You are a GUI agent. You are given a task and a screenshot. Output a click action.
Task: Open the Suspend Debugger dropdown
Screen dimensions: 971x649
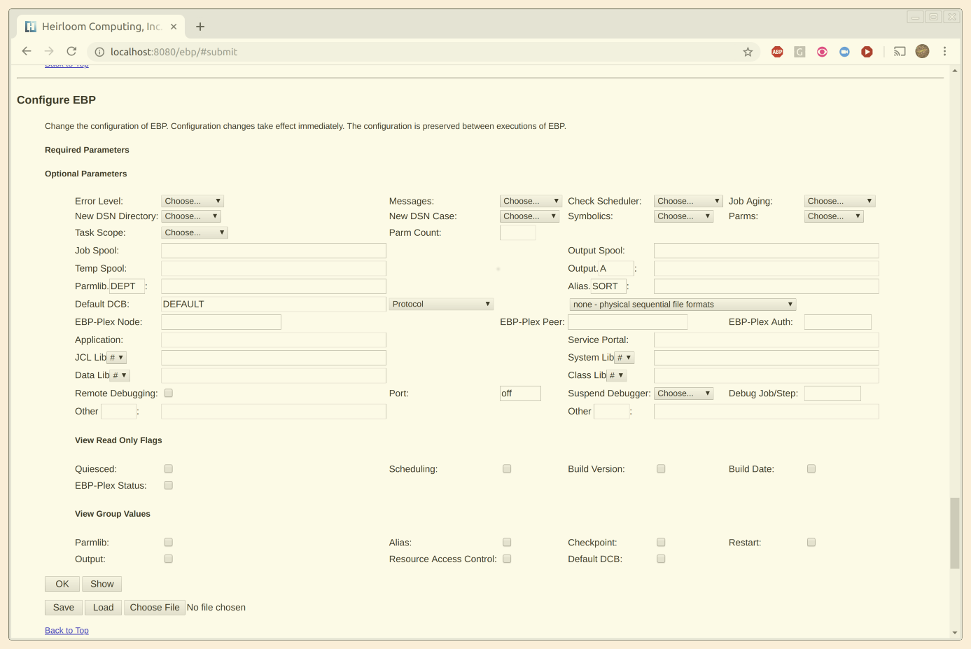click(x=684, y=393)
